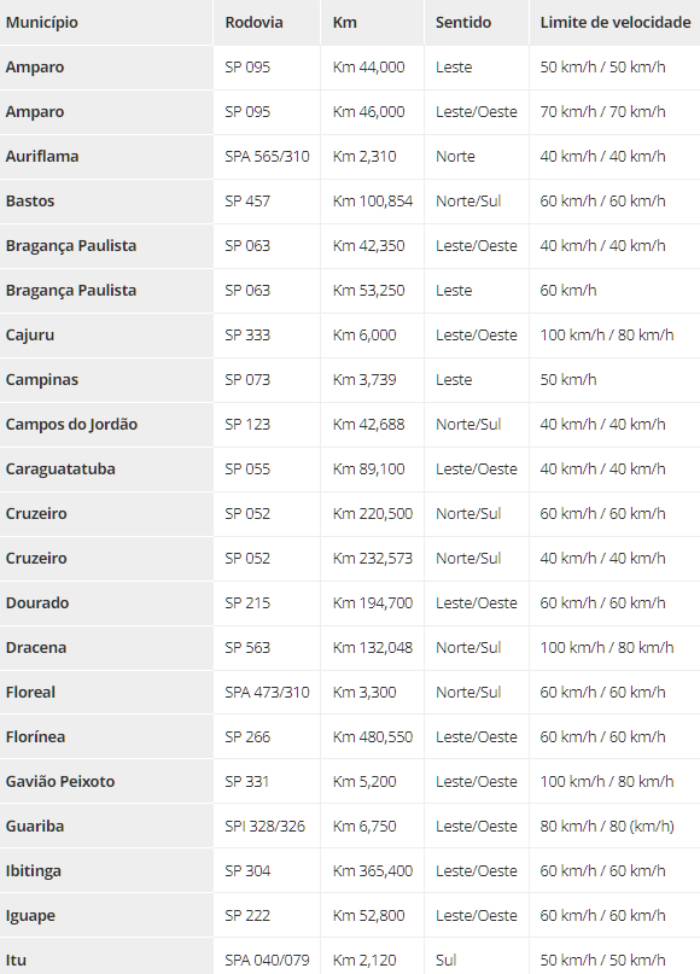This screenshot has height=974, width=700.
Task: Click the Sentido column header
Action: point(463,22)
